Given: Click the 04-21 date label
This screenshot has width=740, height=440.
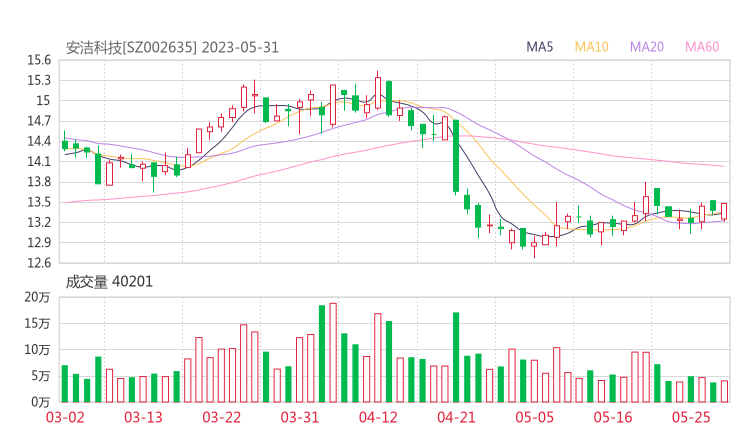Looking at the screenshot, I should (456, 417).
